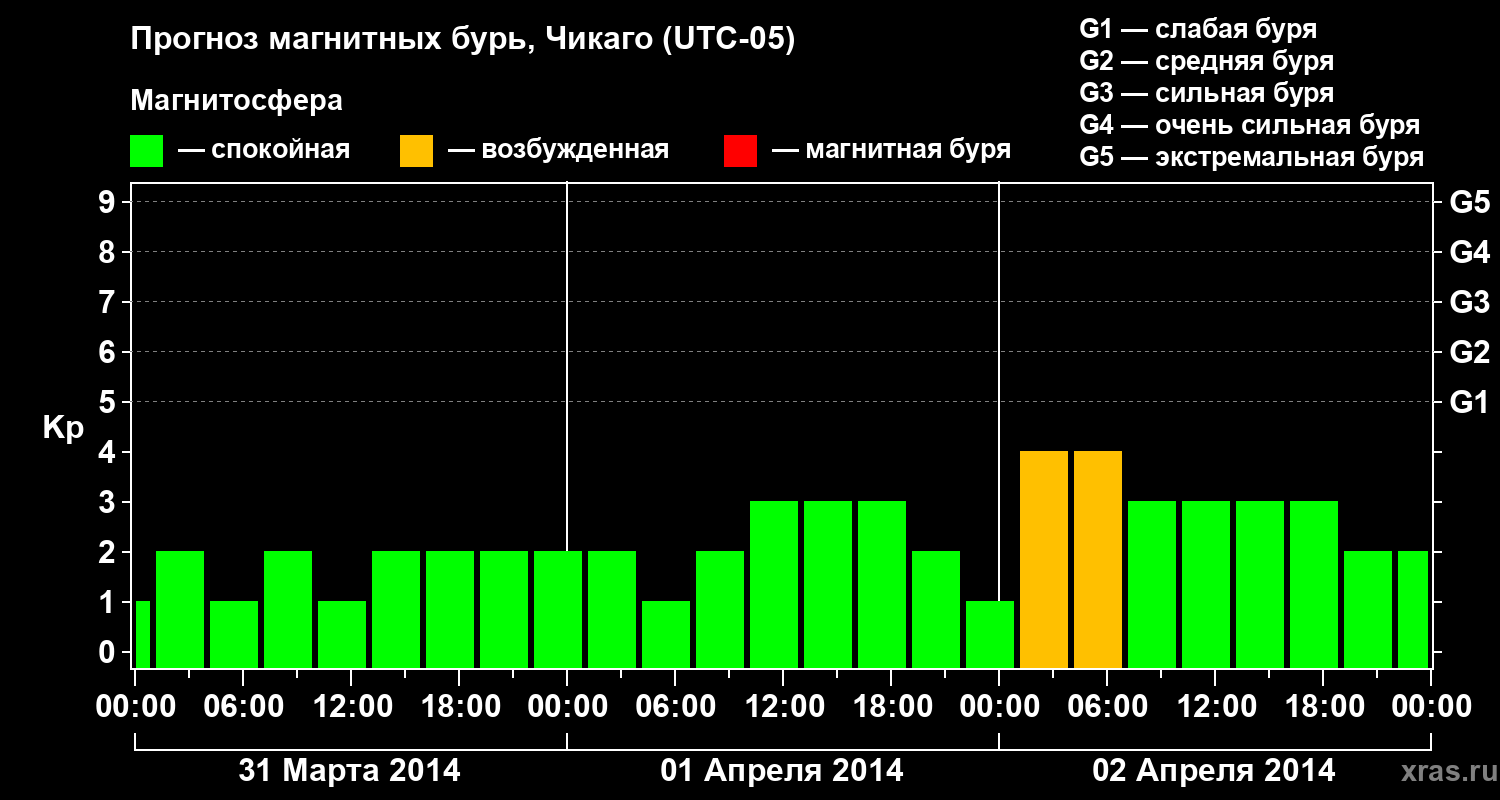Click the narrow first green bar at 00:00 on 31 Марта

point(142,634)
